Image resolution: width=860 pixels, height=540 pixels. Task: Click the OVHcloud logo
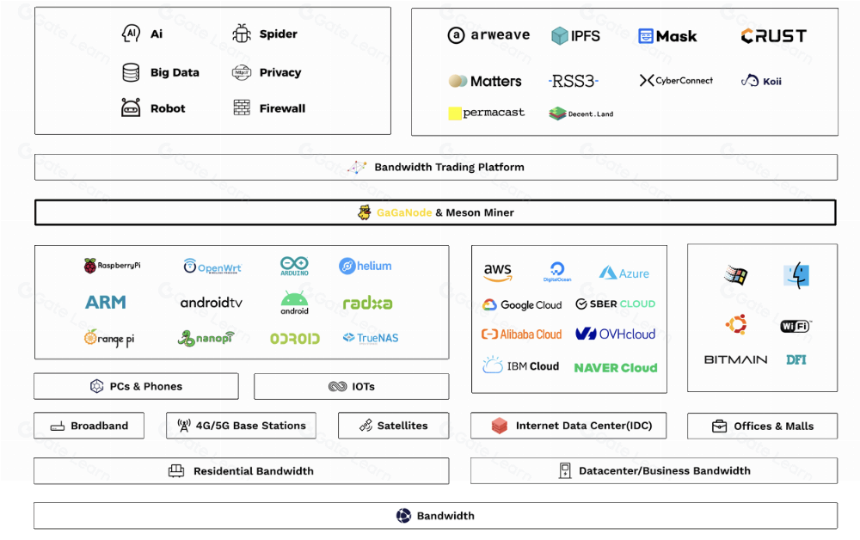coord(615,334)
